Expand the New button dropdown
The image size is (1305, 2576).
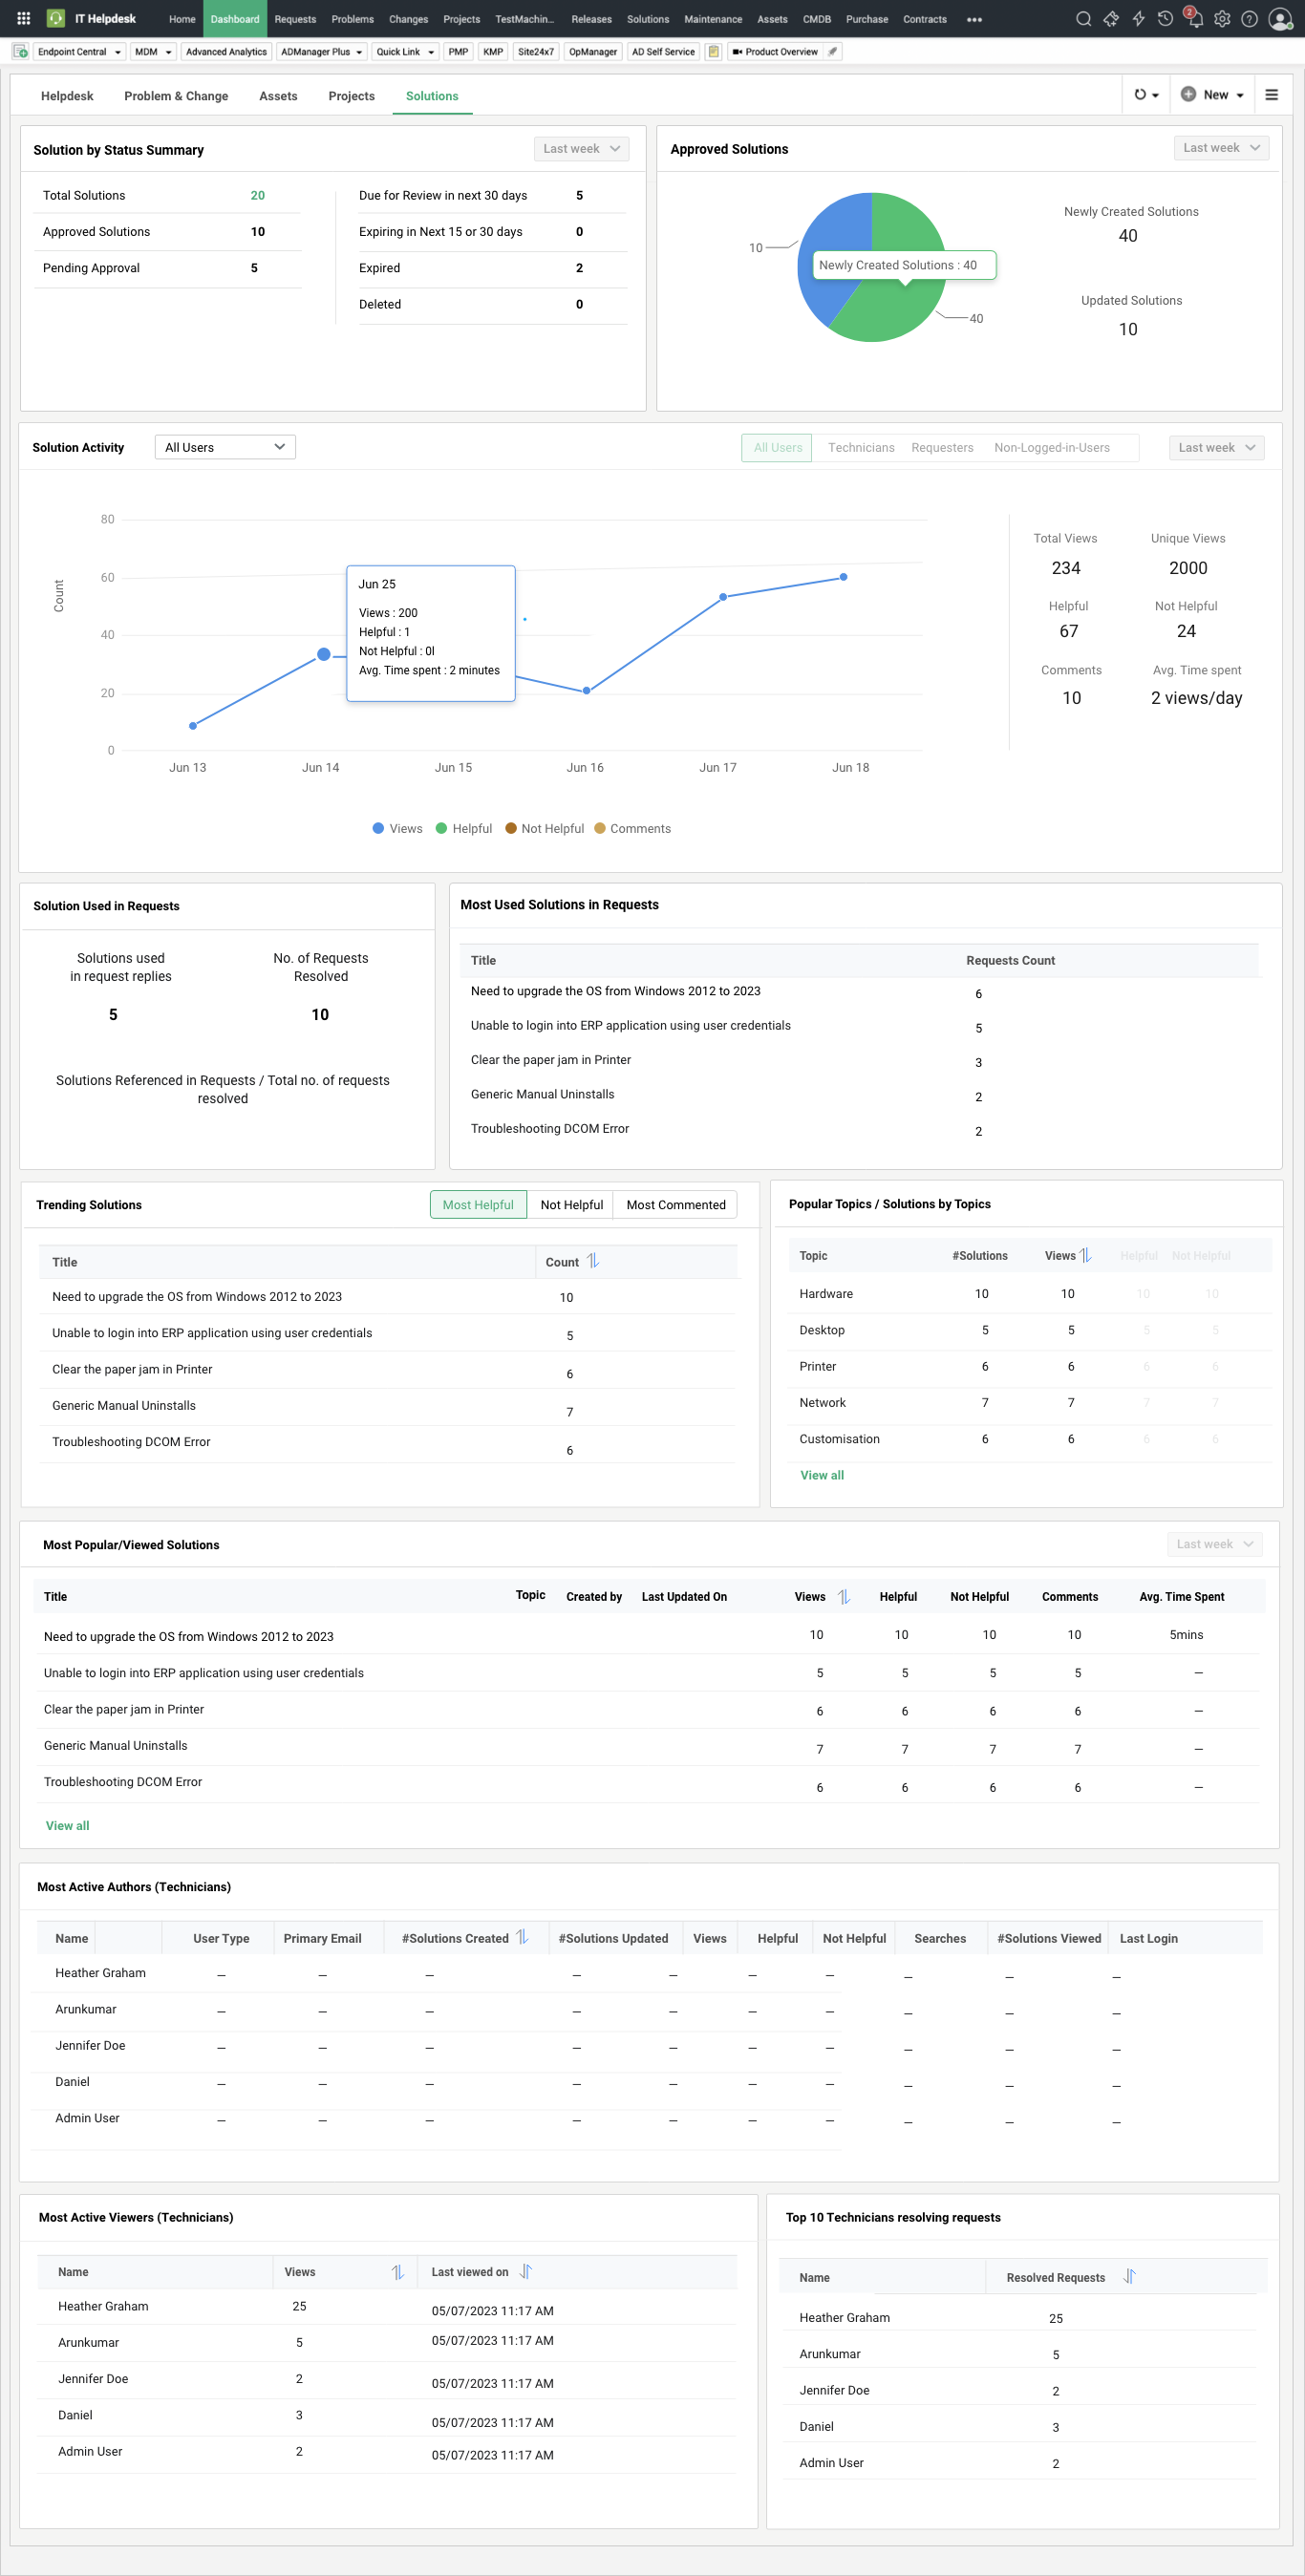pos(1240,96)
